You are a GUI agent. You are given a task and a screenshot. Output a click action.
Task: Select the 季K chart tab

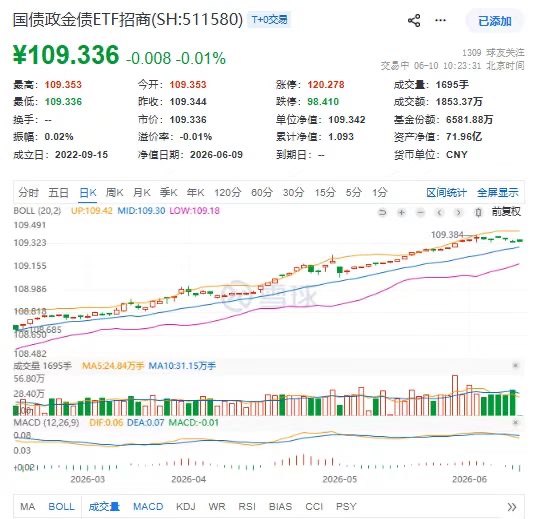168,193
